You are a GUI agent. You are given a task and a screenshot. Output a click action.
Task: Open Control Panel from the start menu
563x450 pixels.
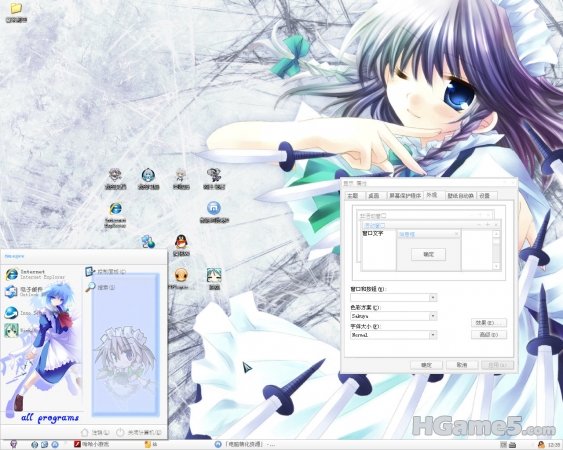pos(106,271)
